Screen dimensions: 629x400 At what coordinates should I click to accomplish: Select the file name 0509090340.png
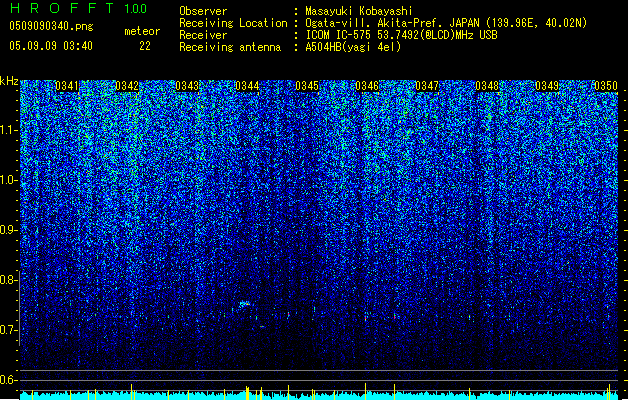51,27
